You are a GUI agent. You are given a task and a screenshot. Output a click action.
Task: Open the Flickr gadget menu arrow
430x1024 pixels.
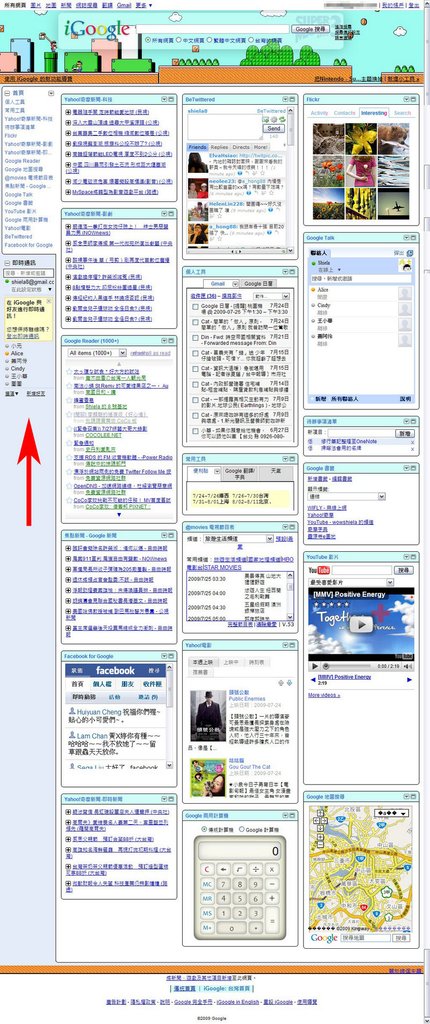[x=405, y=99]
